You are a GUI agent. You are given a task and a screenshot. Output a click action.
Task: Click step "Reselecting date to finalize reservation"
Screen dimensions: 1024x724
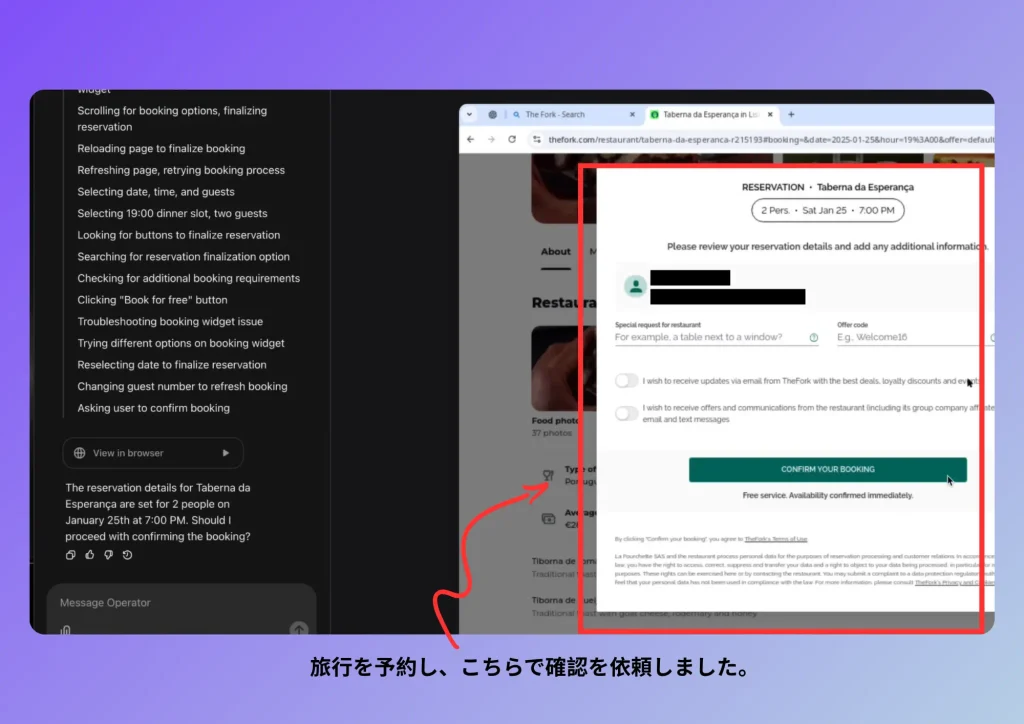(x=172, y=365)
